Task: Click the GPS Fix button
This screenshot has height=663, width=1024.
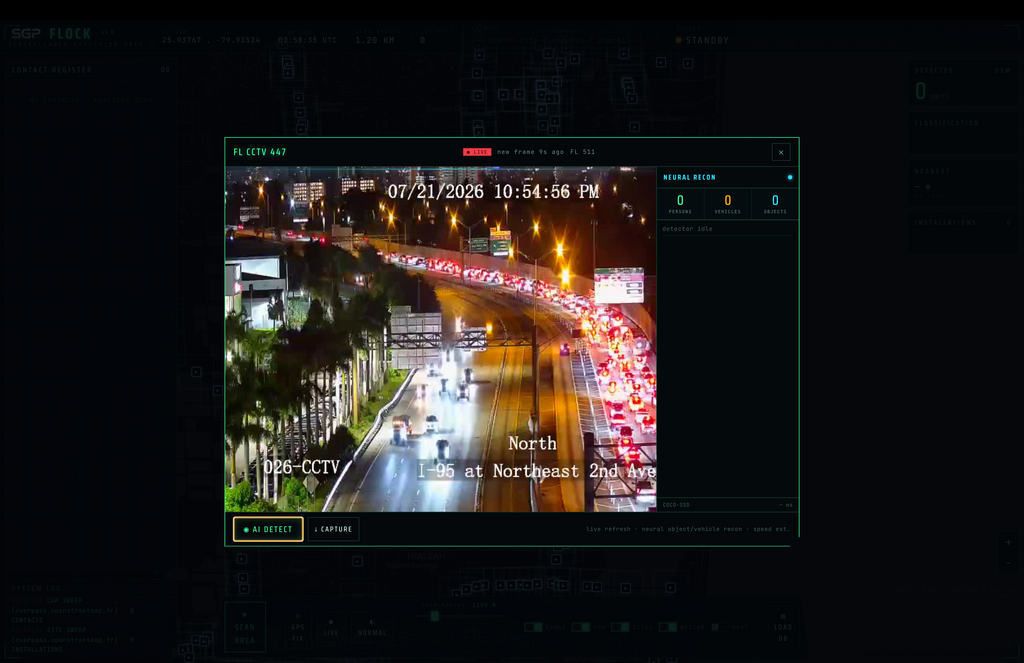Action: pos(298,627)
